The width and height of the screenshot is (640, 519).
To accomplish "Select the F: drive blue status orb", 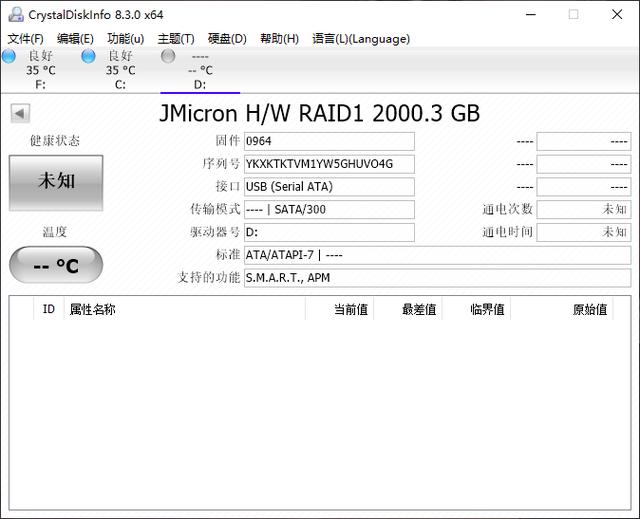I will [x=9, y=56].
